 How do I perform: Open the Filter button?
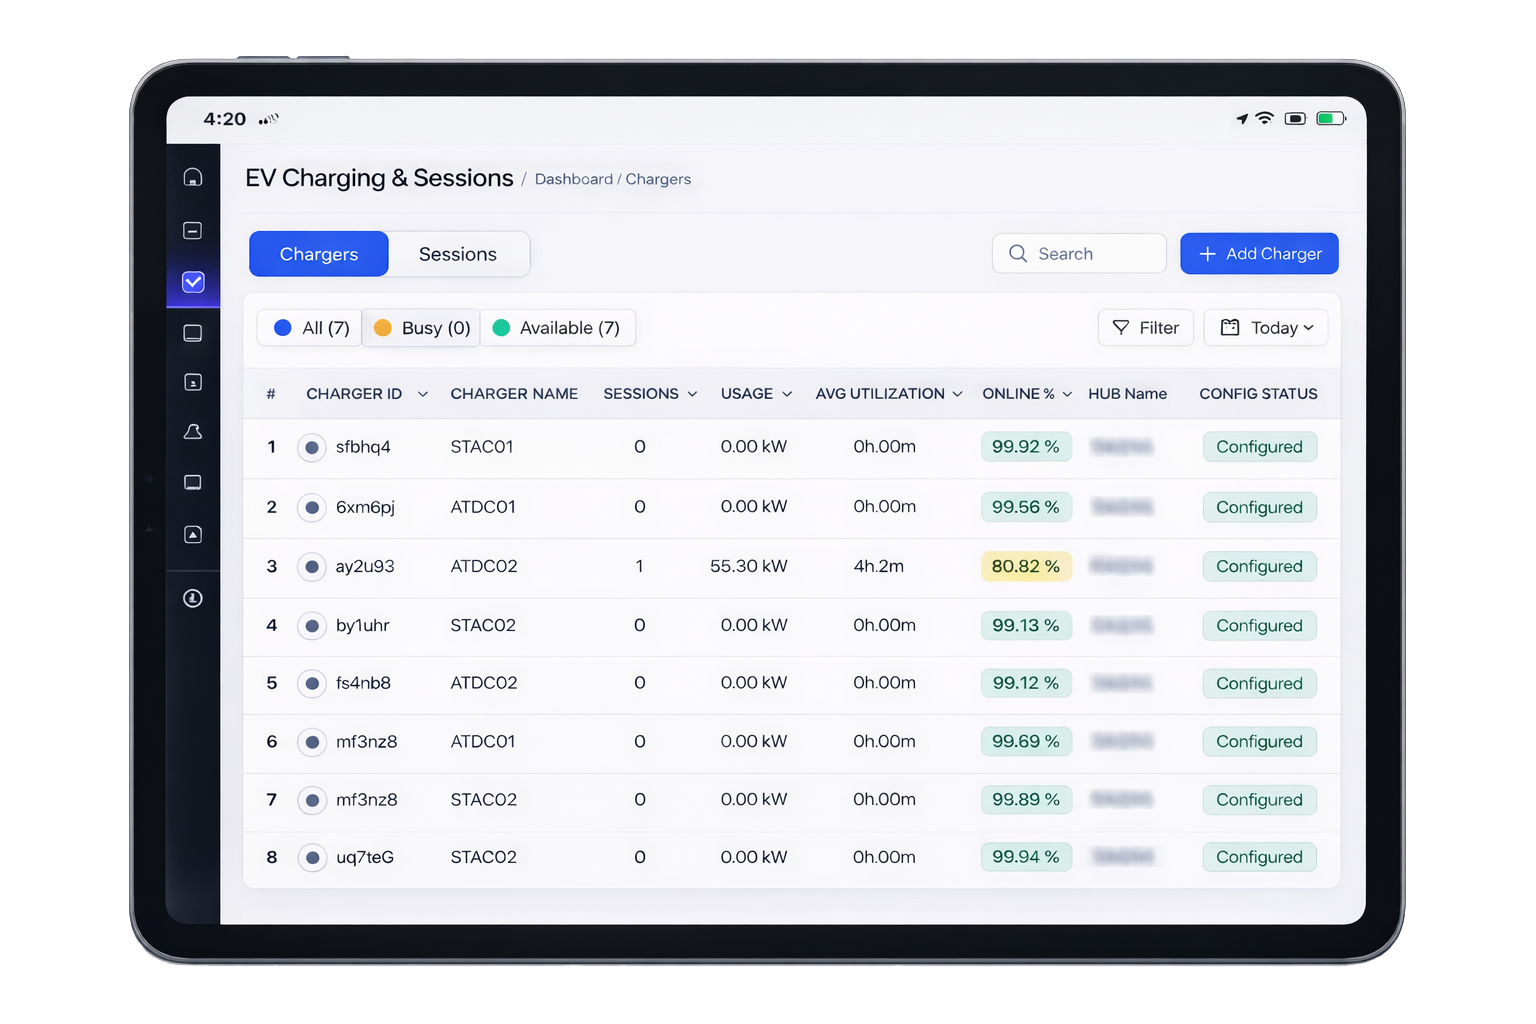[1146, 328]
